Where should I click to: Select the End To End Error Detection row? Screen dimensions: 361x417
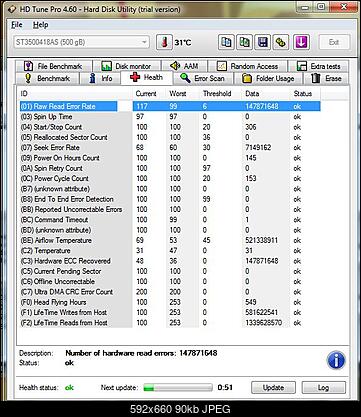point(170,199)
